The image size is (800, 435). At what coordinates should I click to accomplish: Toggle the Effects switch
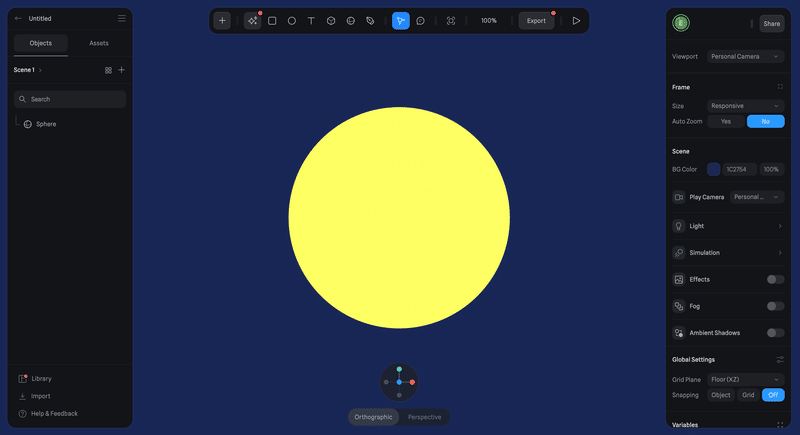click(x=775, y=279)
